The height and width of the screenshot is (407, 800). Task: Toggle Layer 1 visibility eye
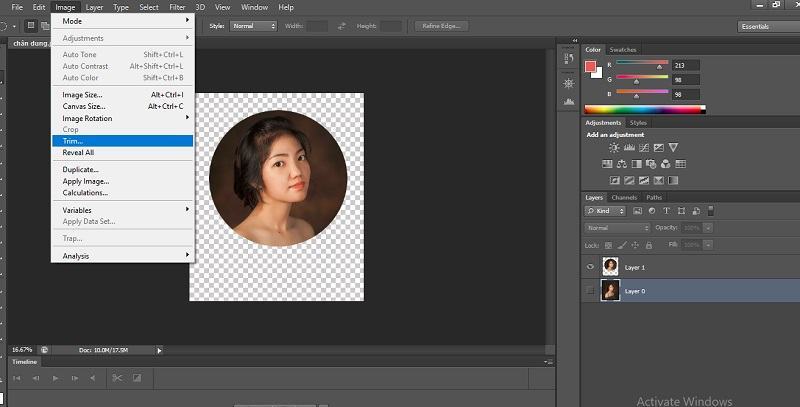[x=590, y=267]
